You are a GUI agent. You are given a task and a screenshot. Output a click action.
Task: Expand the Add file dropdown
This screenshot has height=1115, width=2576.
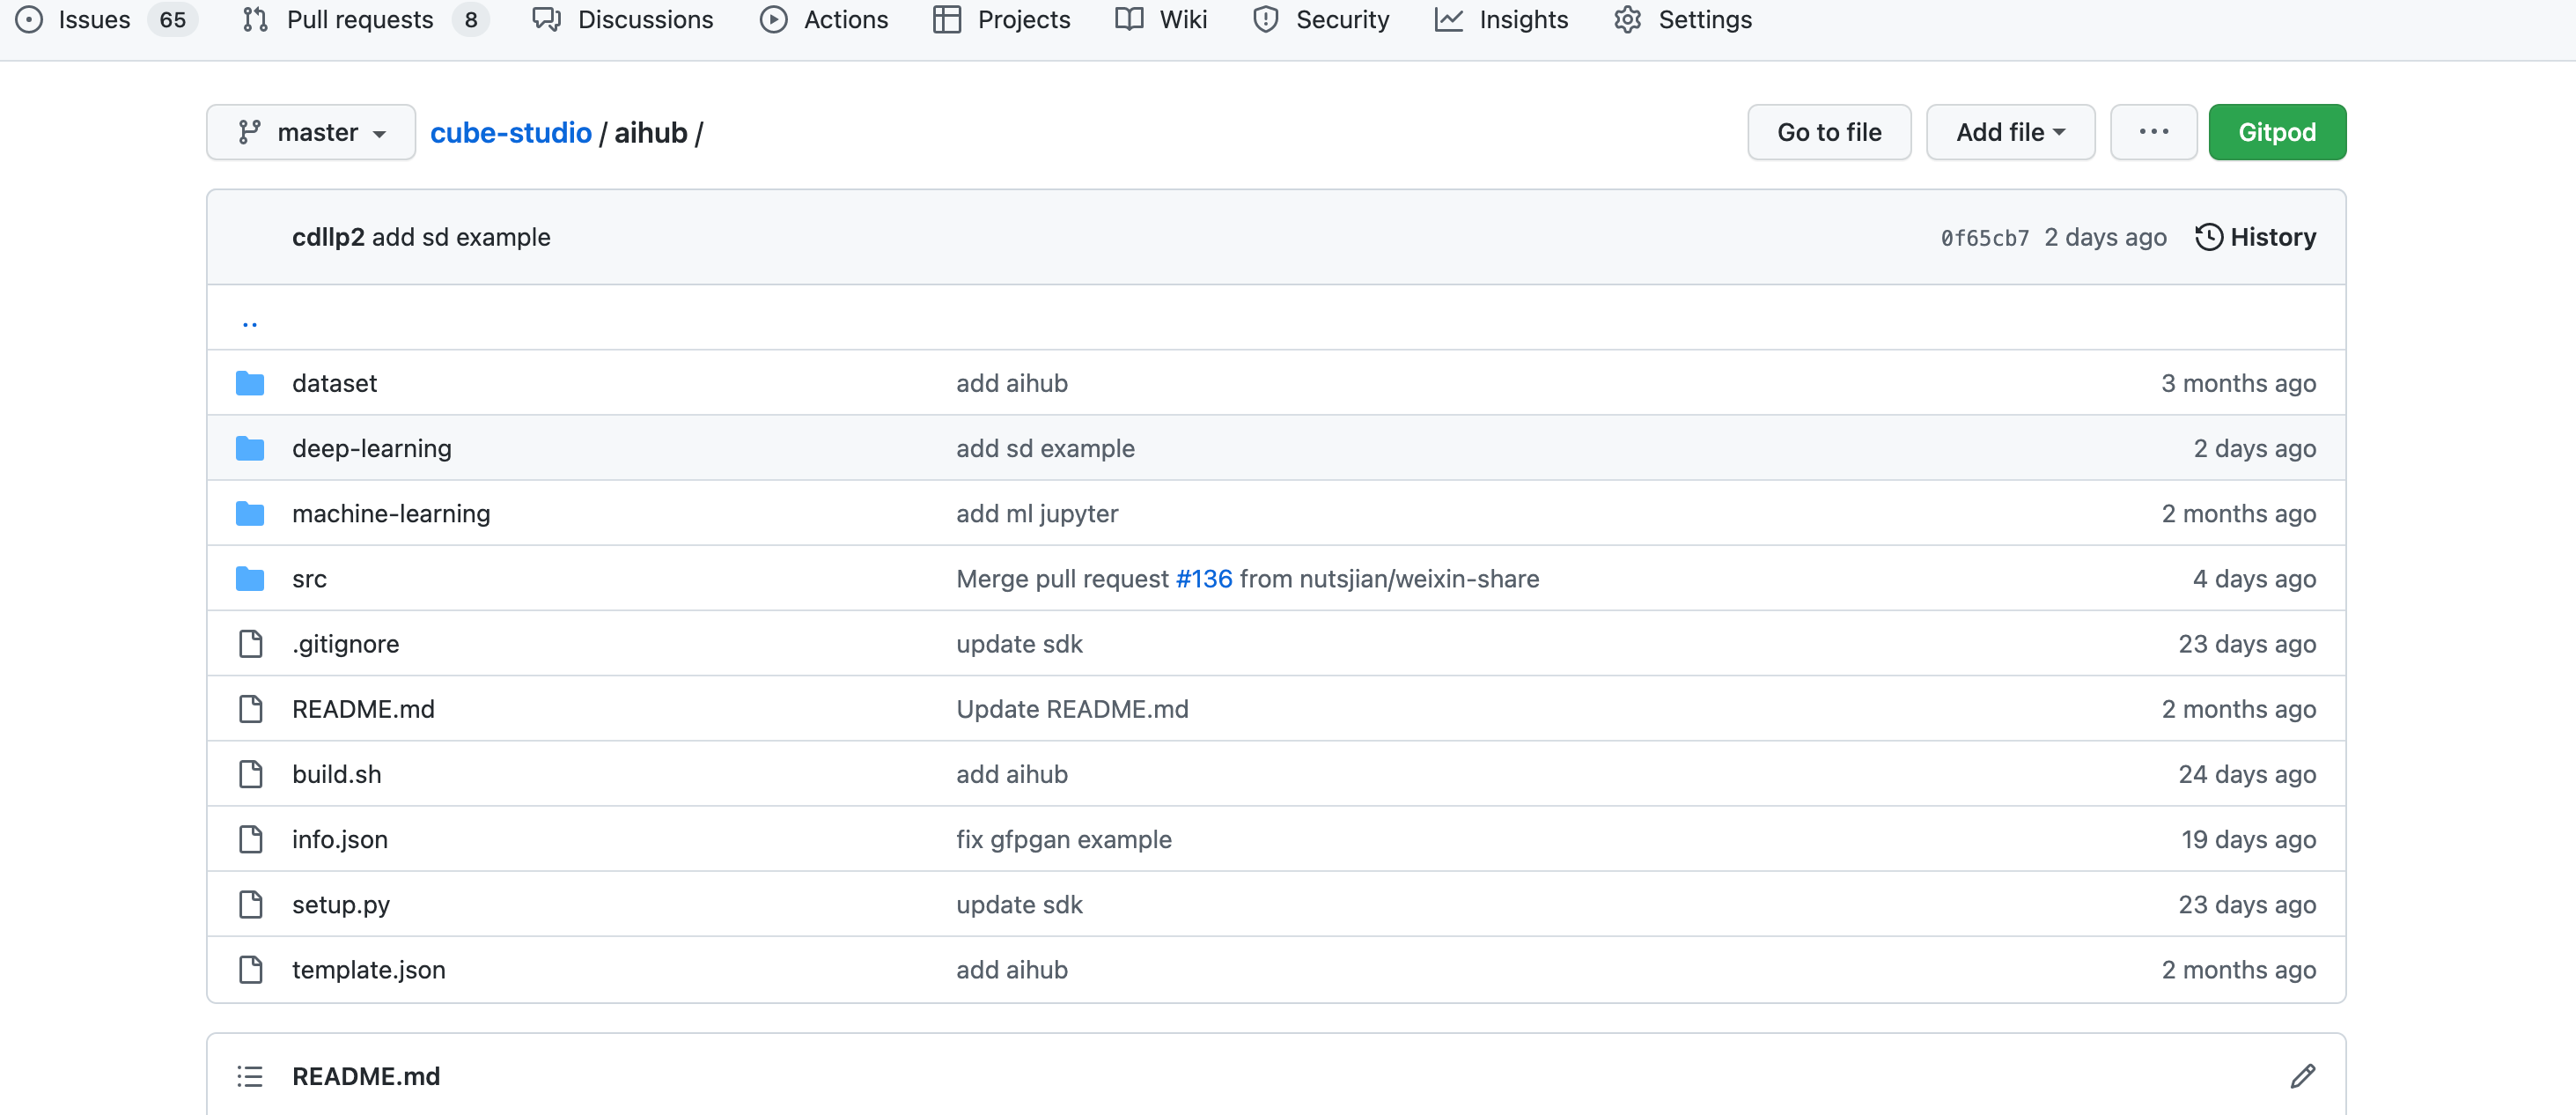pyautogui.click(x=2010, y=132)
